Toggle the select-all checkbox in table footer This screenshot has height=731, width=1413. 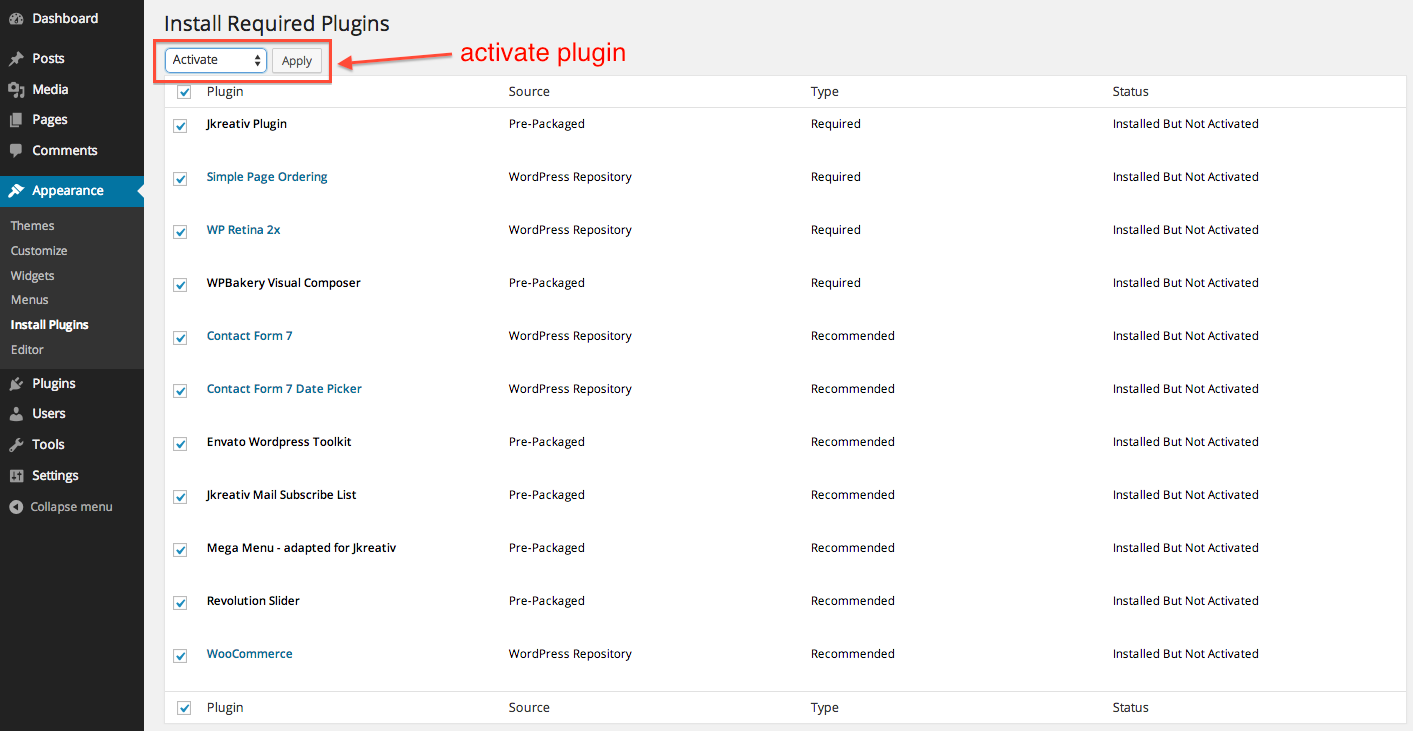[184, 708]
